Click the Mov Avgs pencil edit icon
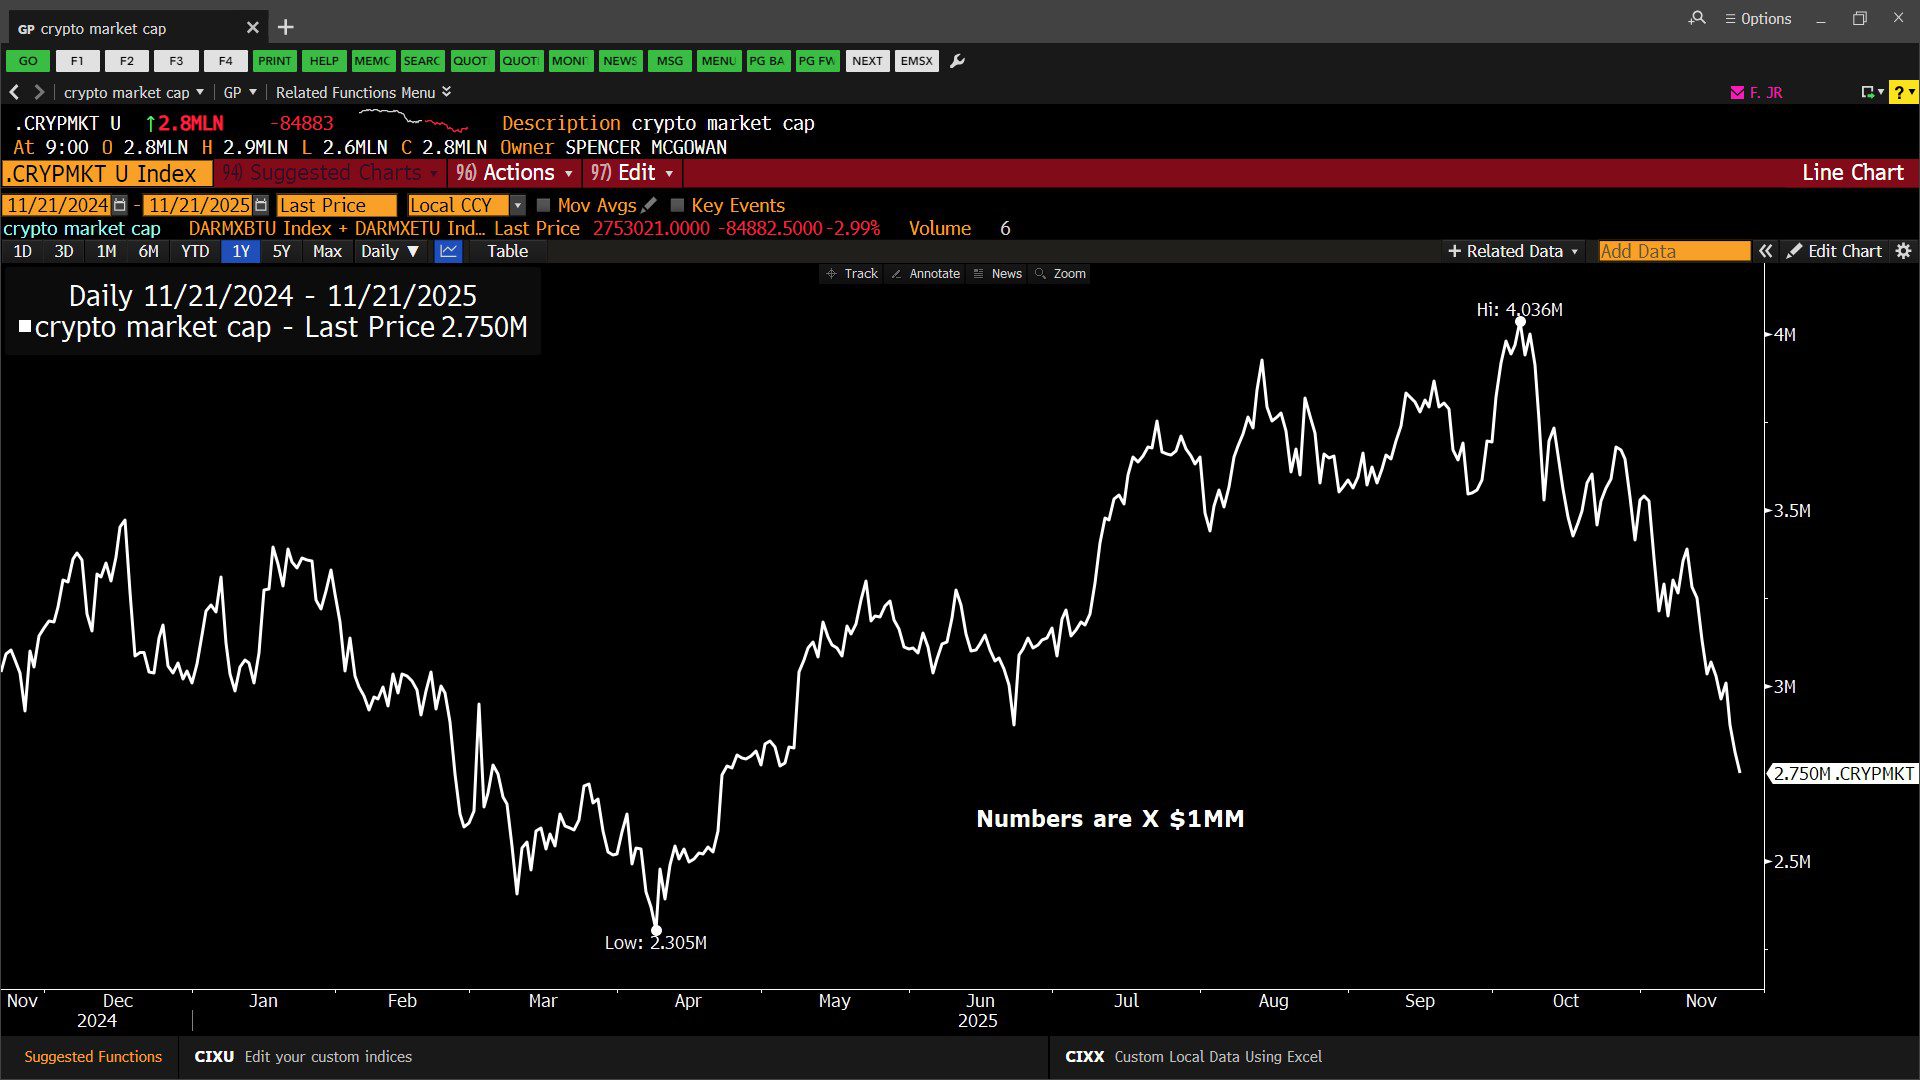 click(x=649, y=205)
